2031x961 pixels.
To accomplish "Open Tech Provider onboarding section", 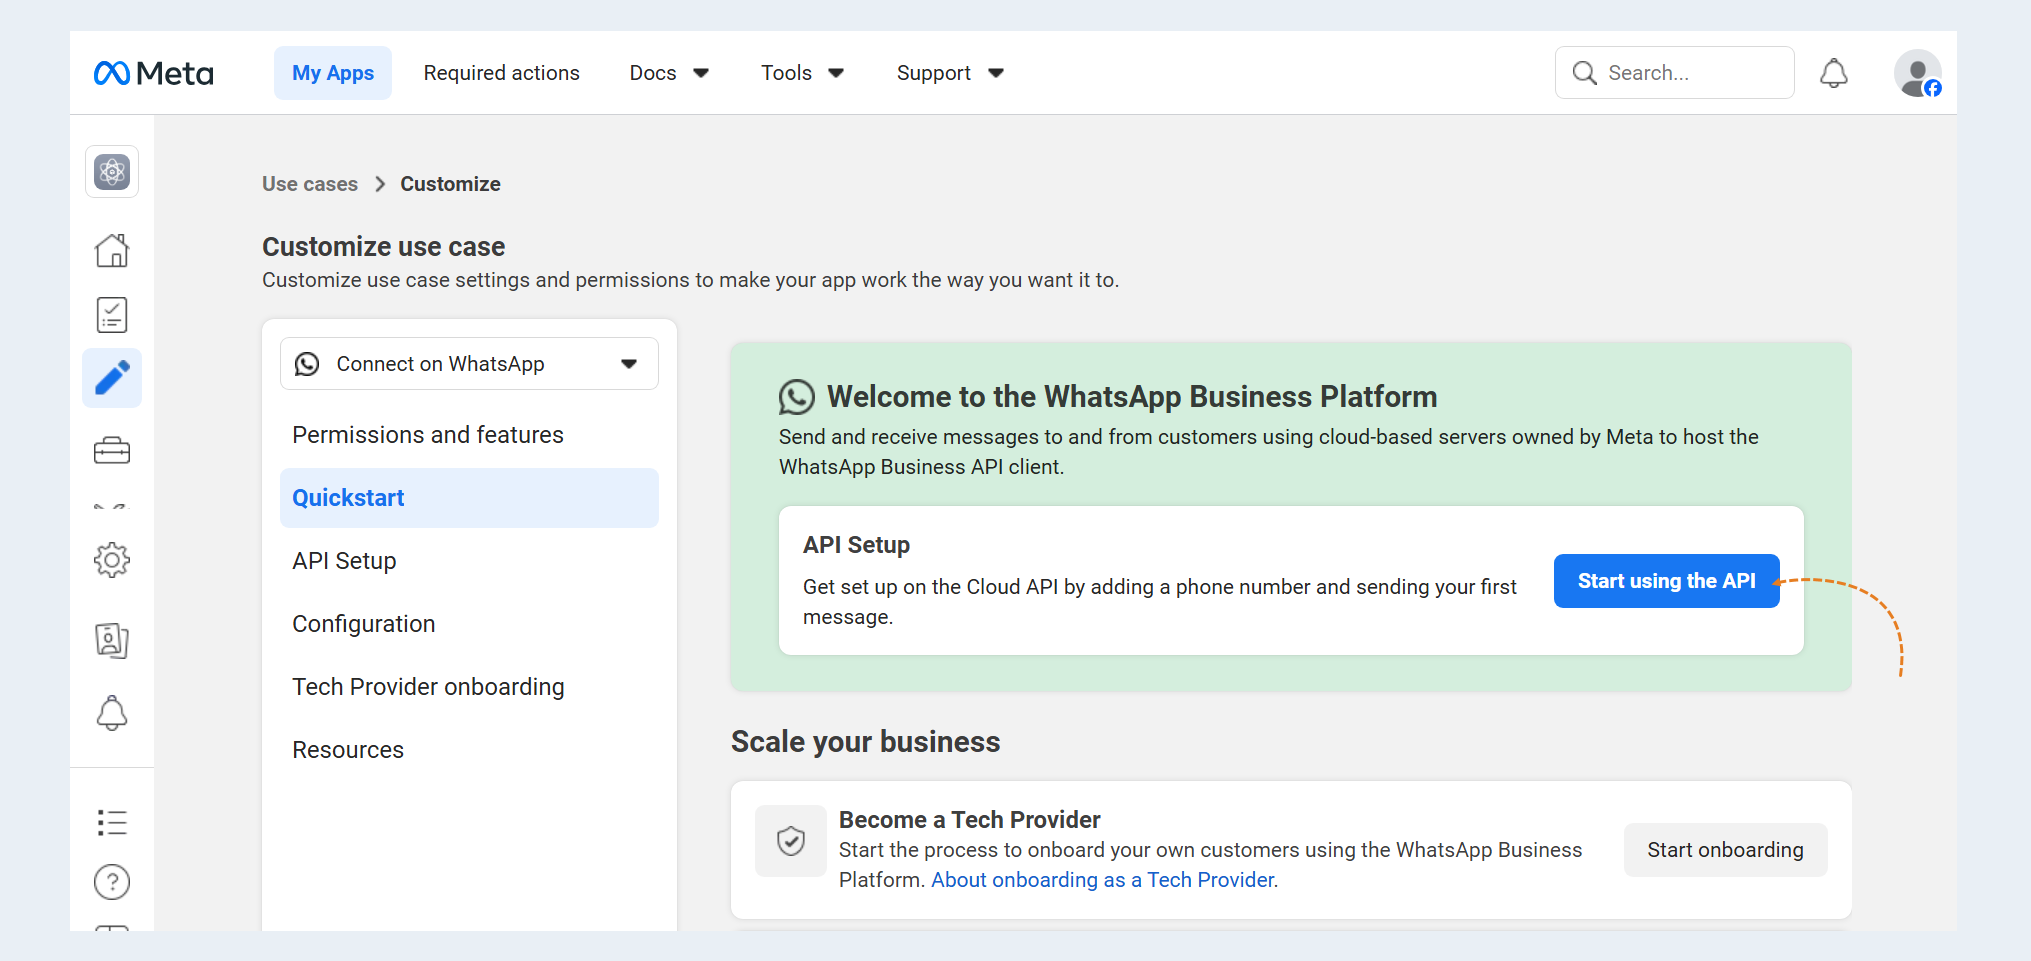I will [469, 687].
